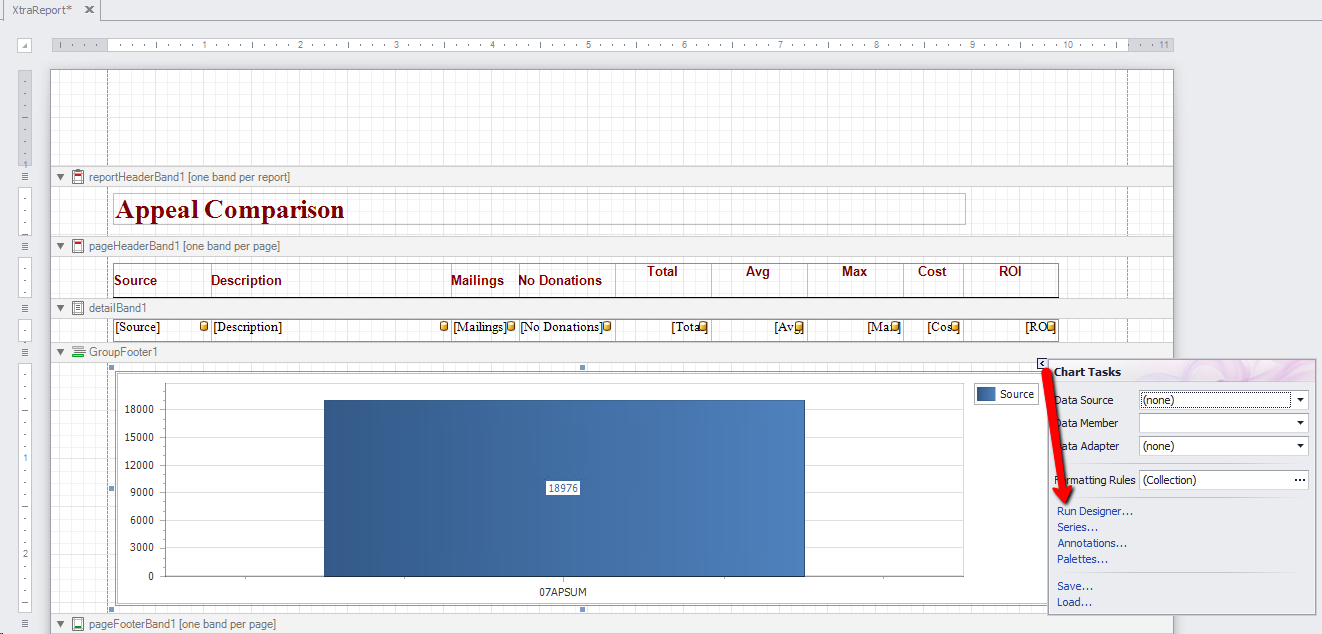Select the No Donations column header cell
Screen dimensions: 1322x634
566,280
